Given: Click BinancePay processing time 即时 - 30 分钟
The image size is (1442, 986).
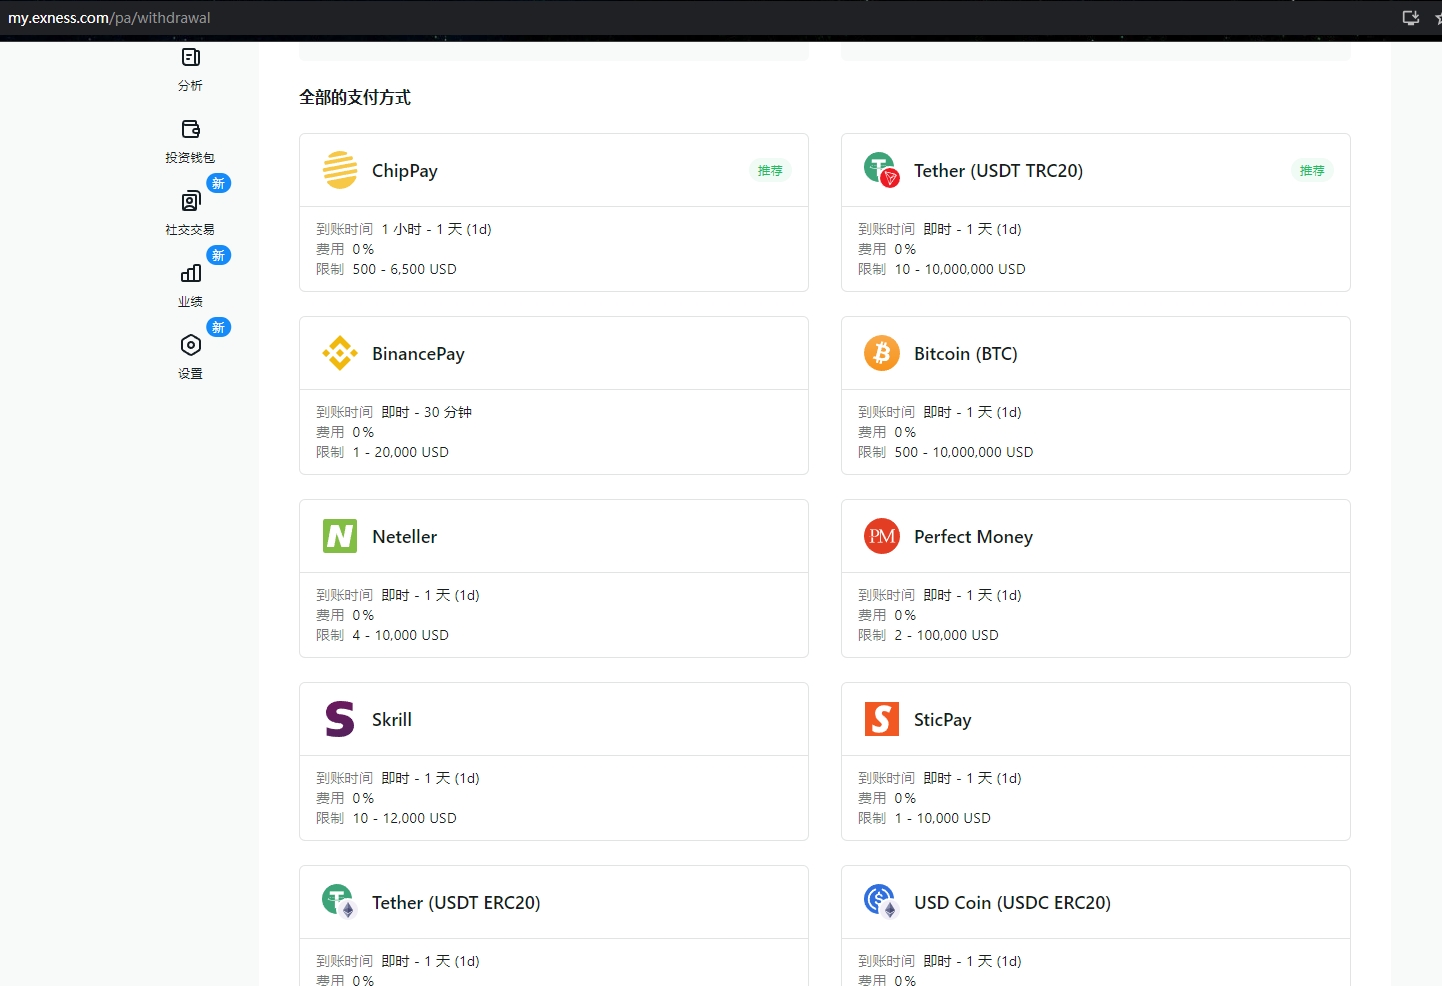Looking at the screenshot, I should tap(426, 412).
